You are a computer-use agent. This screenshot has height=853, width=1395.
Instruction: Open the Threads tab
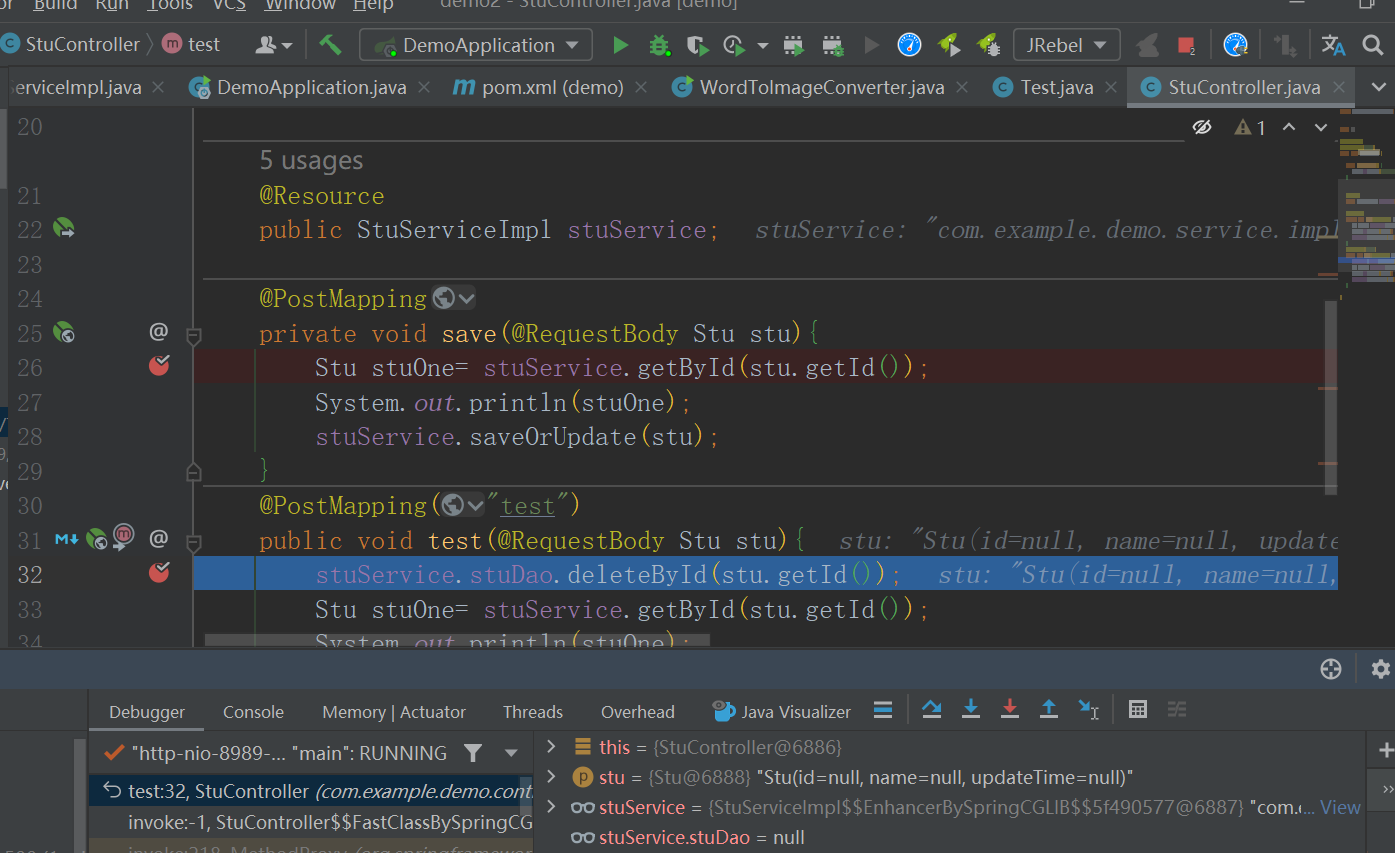tap(533, 712)
